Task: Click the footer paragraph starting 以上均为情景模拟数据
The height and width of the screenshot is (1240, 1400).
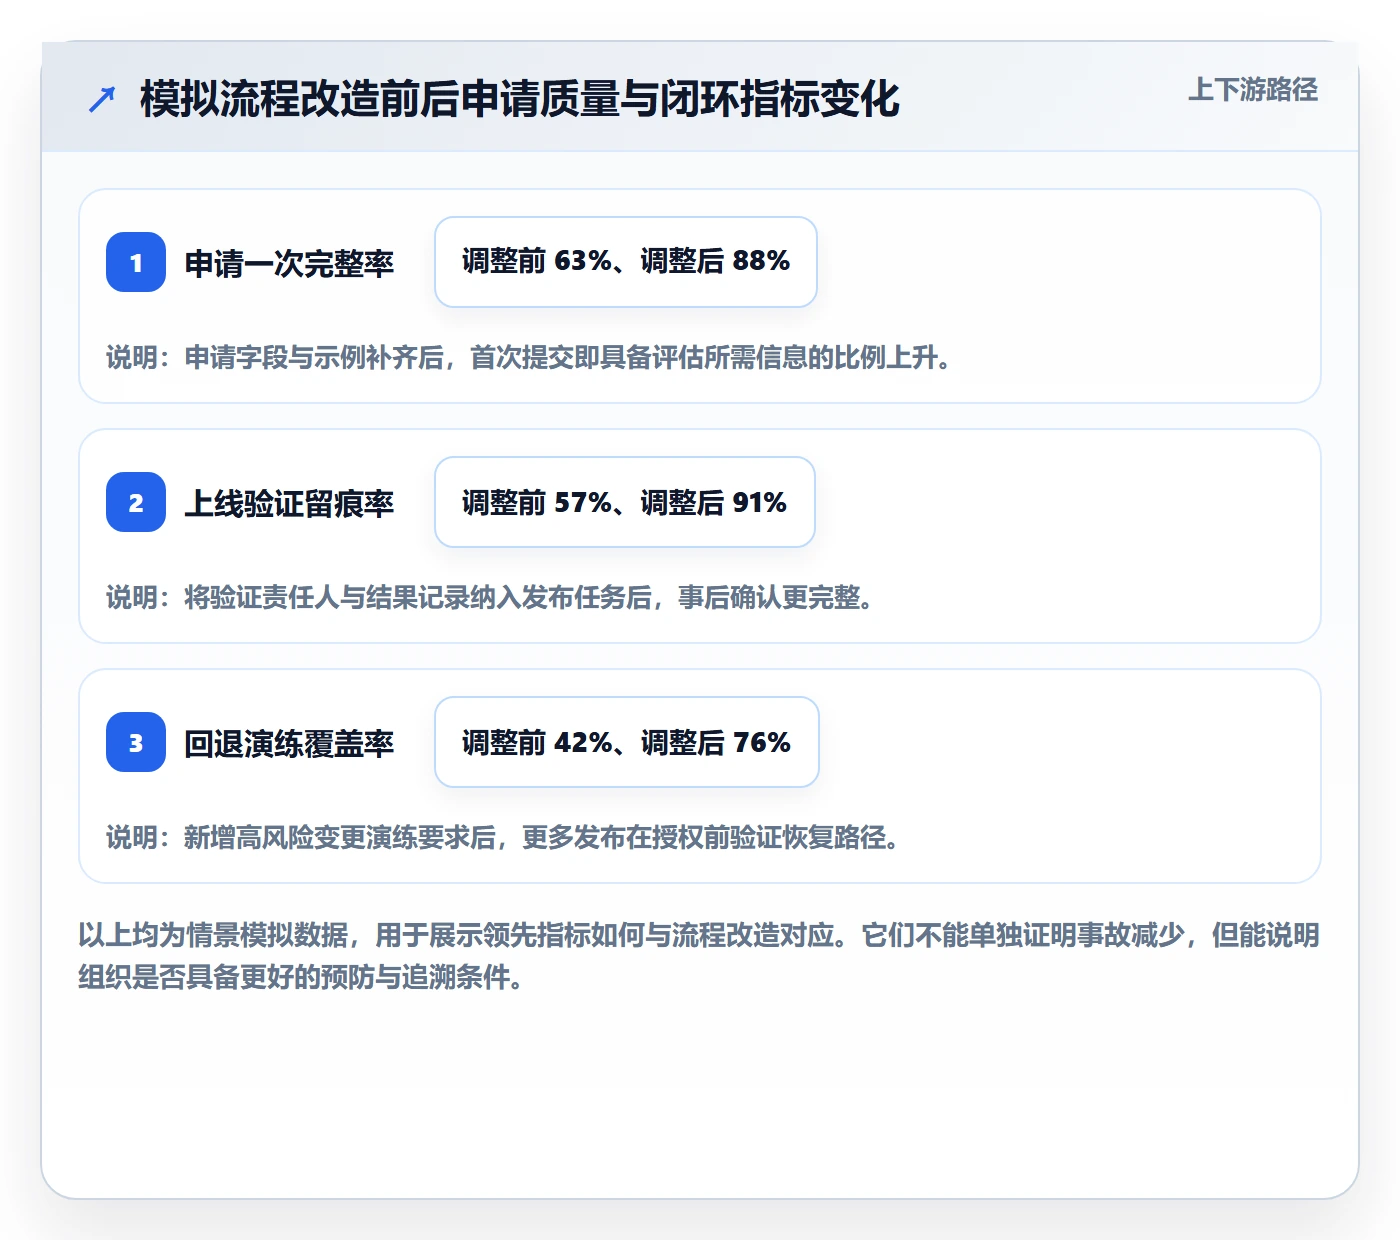Action: coord(699,956)
